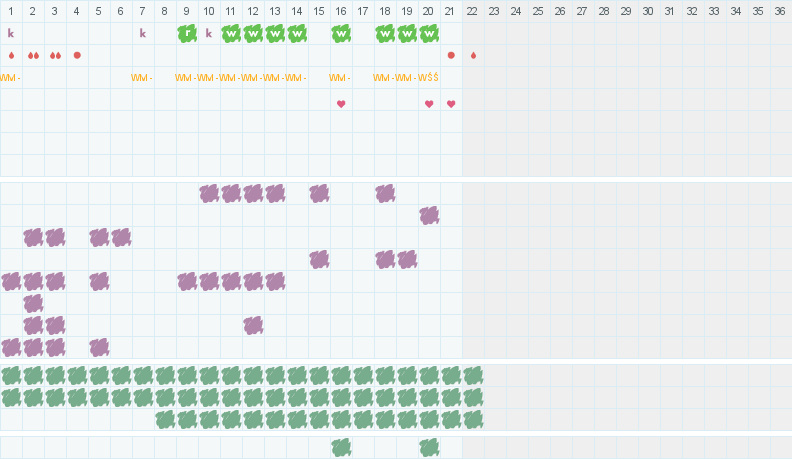Click the double blood drops on day 2
The width and height of the screenshot is (792, 459).
[x=33, y=55]
